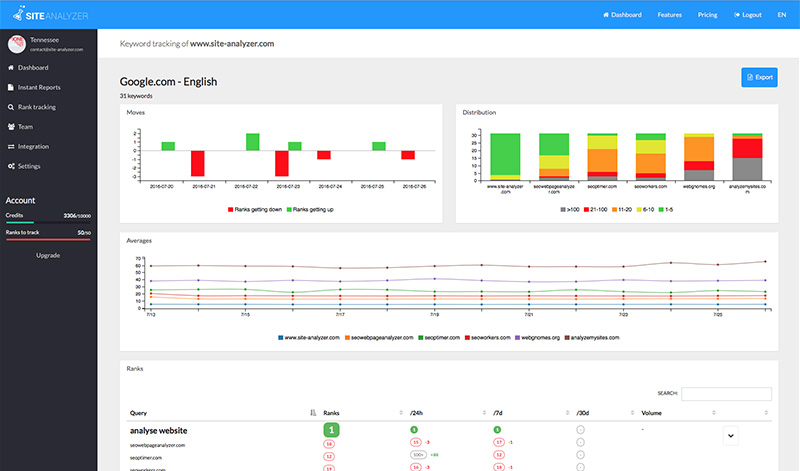Click the empty /30d circle for analyse website

point(580,430)
